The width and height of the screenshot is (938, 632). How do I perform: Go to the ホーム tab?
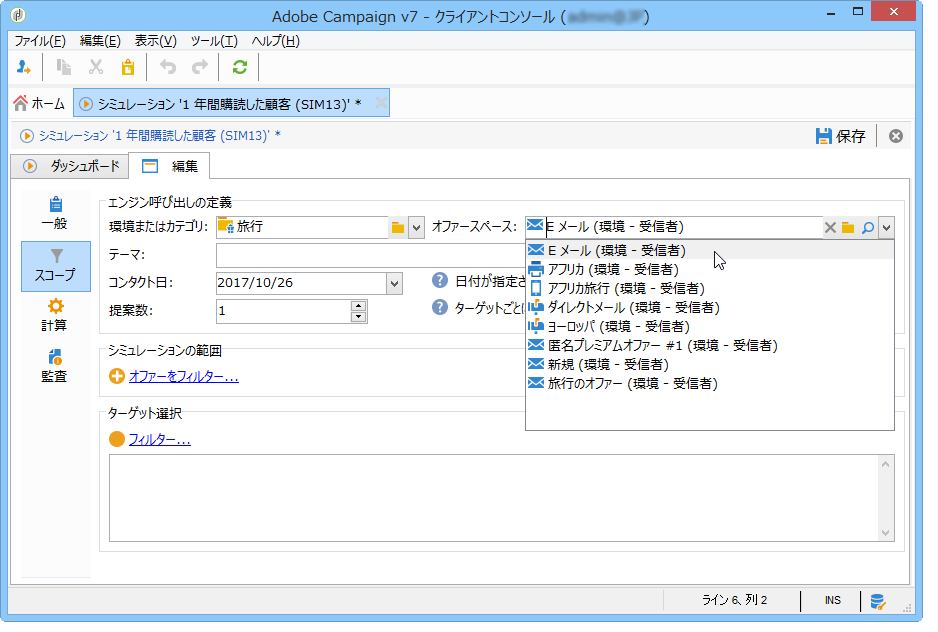tap(39, 104)
